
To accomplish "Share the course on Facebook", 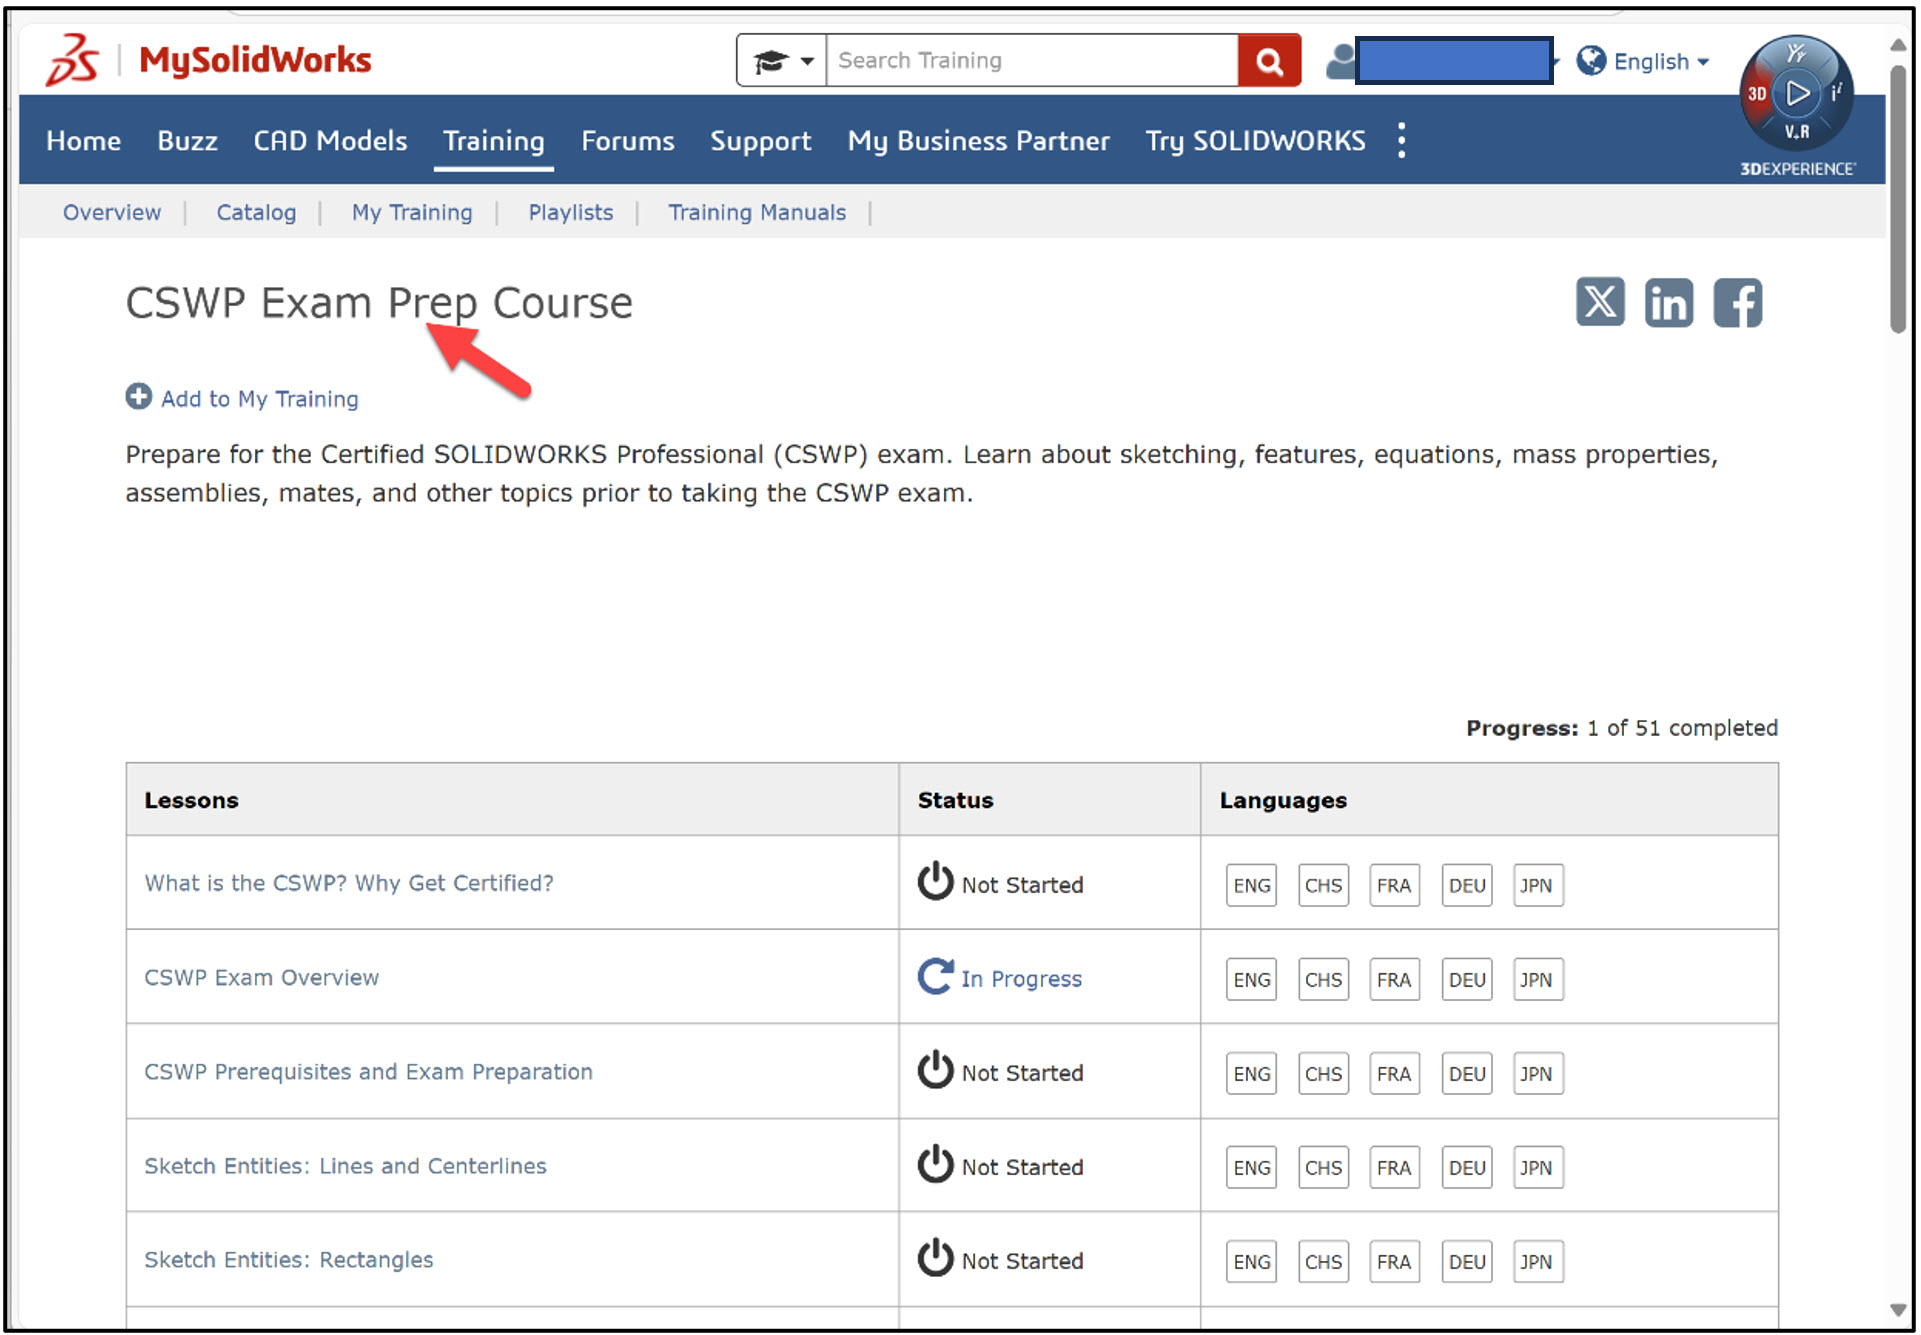I will pos(1737,303).
